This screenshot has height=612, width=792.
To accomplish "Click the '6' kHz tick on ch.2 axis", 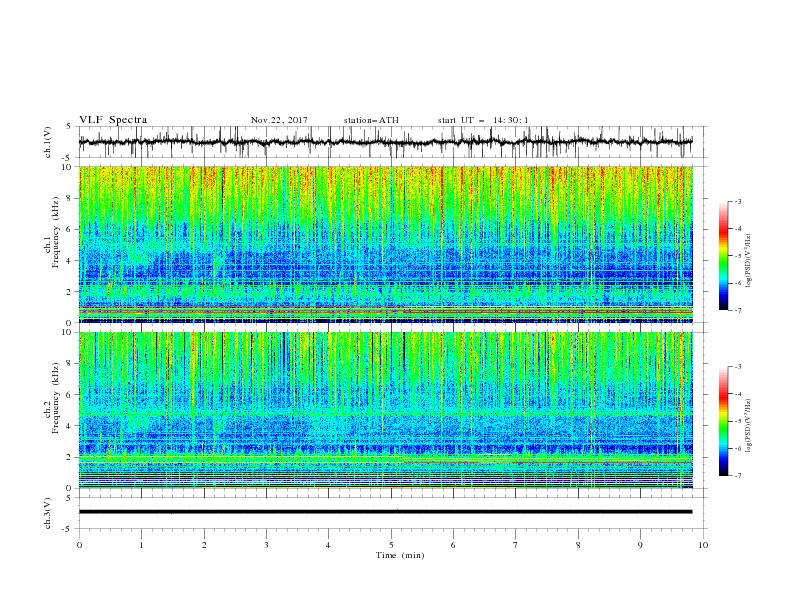I will click(69, 395).
